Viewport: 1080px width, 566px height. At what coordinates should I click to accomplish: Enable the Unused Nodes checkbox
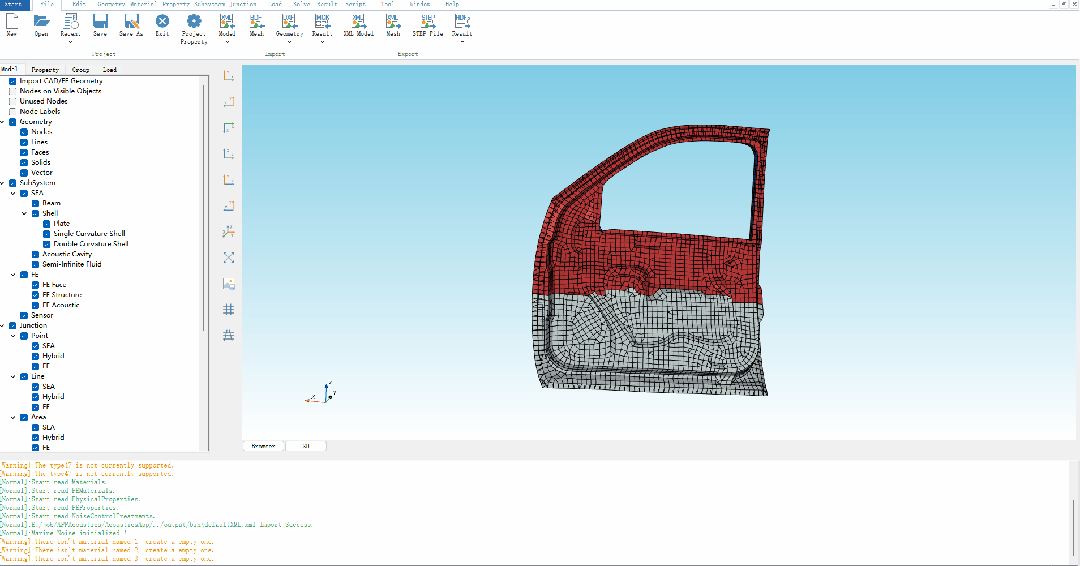click(12, 101)
